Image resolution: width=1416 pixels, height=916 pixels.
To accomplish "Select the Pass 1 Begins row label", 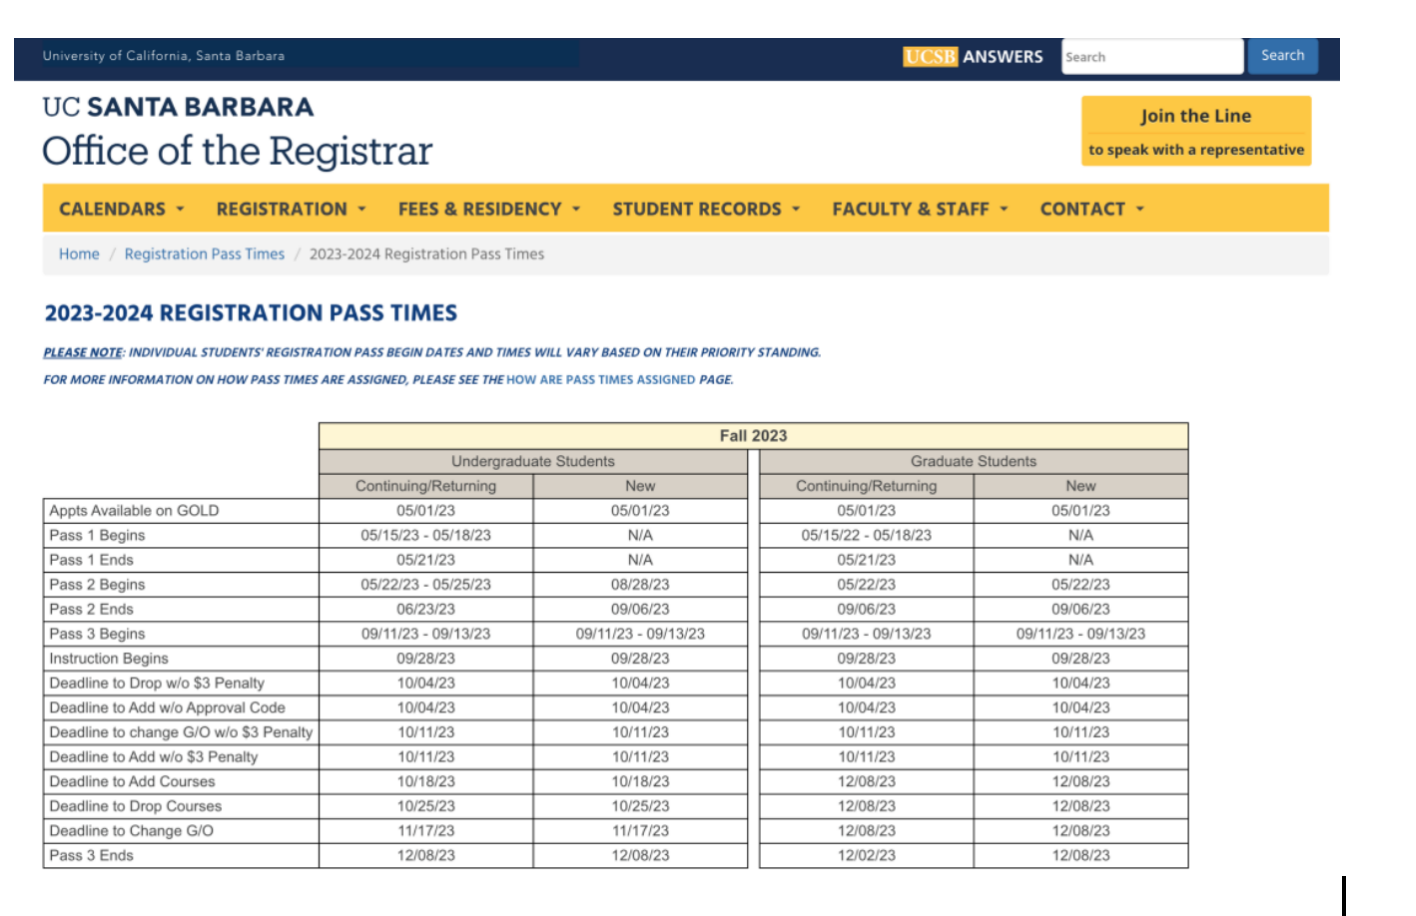I will [x=97, y=535].
